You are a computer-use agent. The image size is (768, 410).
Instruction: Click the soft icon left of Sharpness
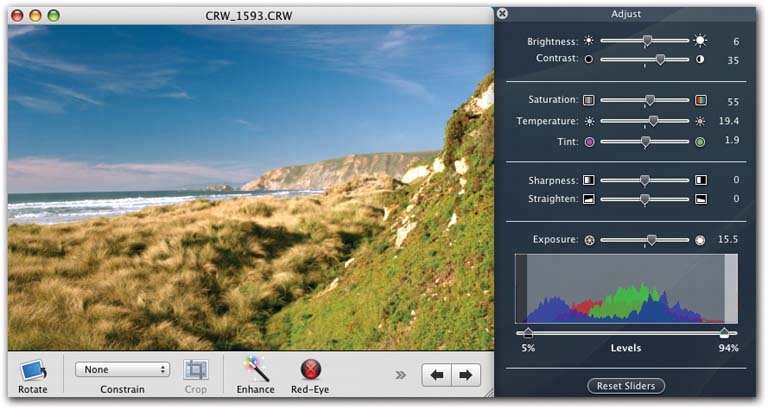[589, 180]
